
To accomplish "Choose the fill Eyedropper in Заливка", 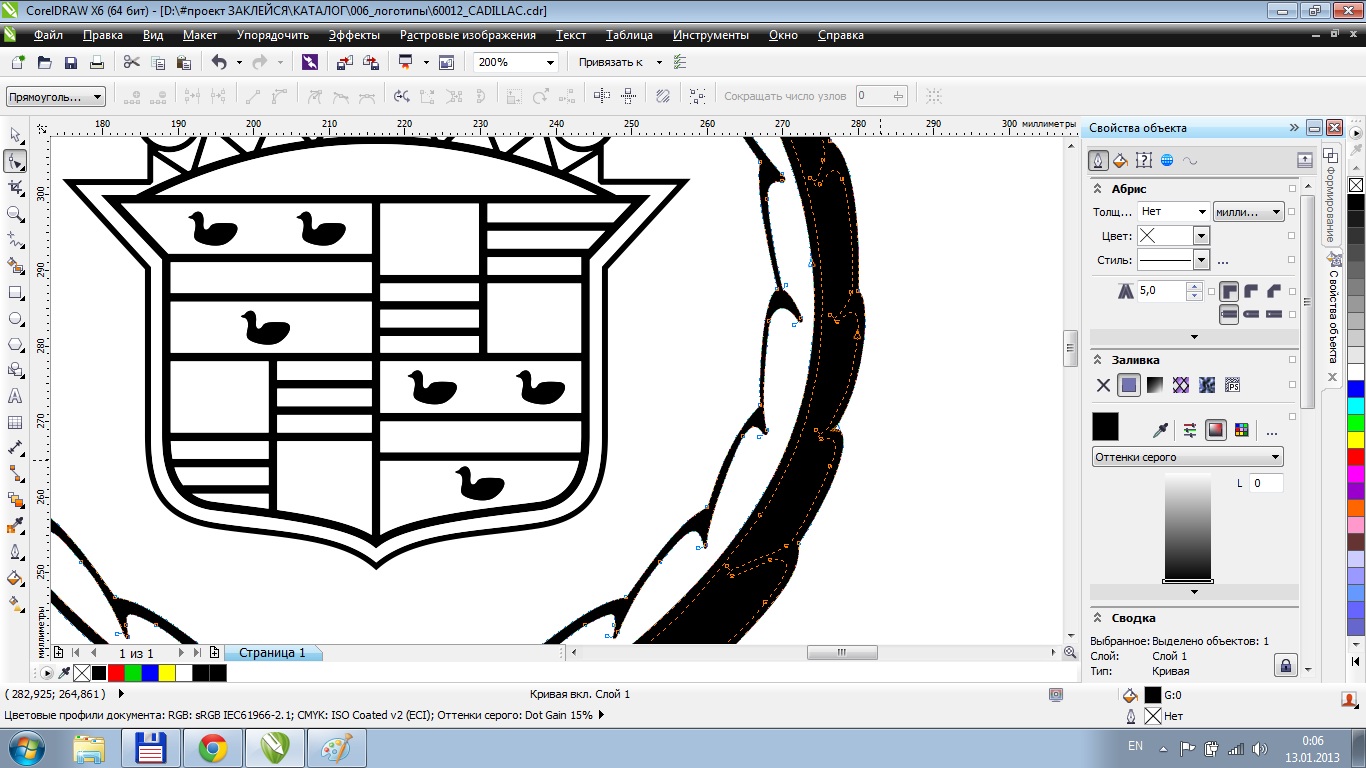I will coord(1160,430).
